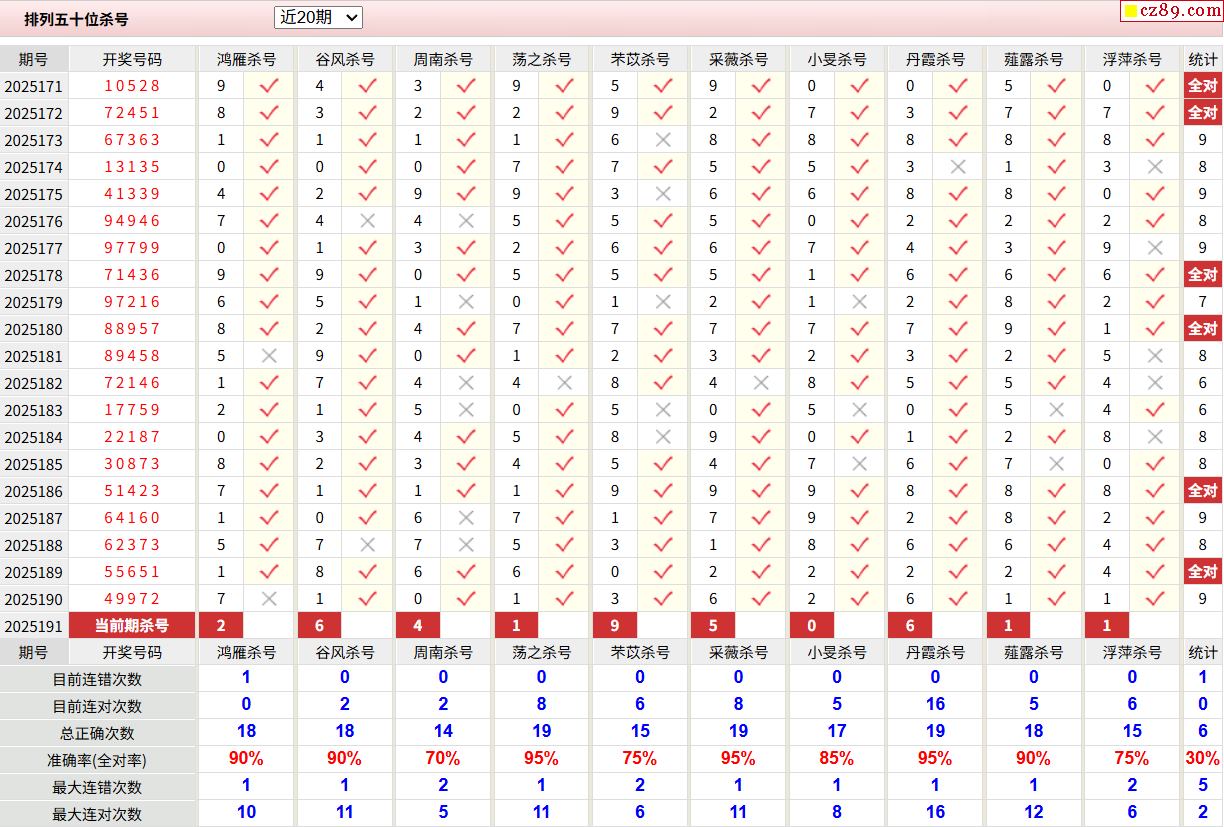The width and height of the screenshot is (1224, 827).
Task: Click 谷风's current kill number 6 in row 2025191
Action: [320, 626]
